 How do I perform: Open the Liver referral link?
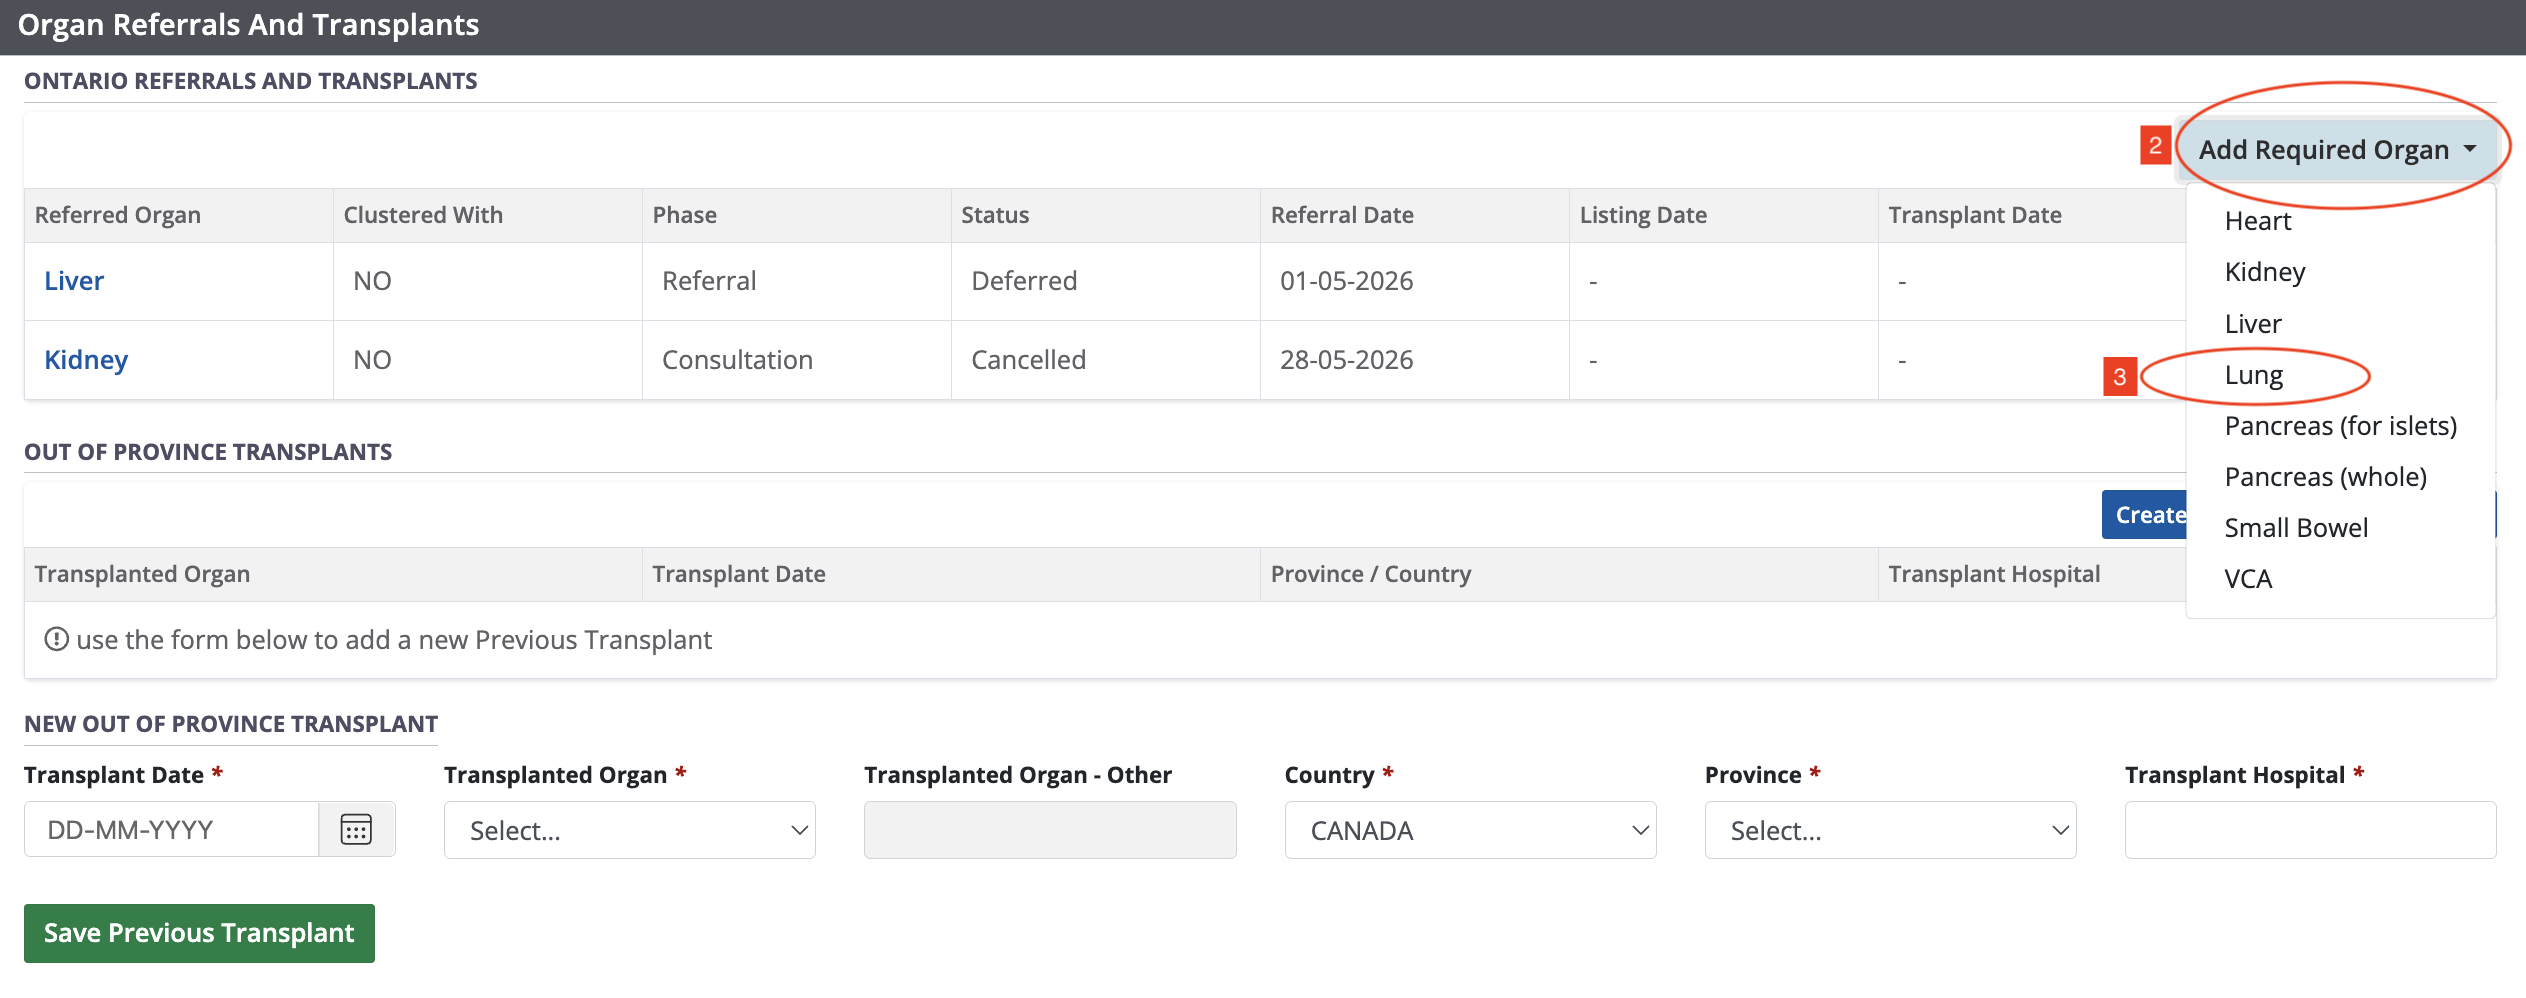pos(74,281)
